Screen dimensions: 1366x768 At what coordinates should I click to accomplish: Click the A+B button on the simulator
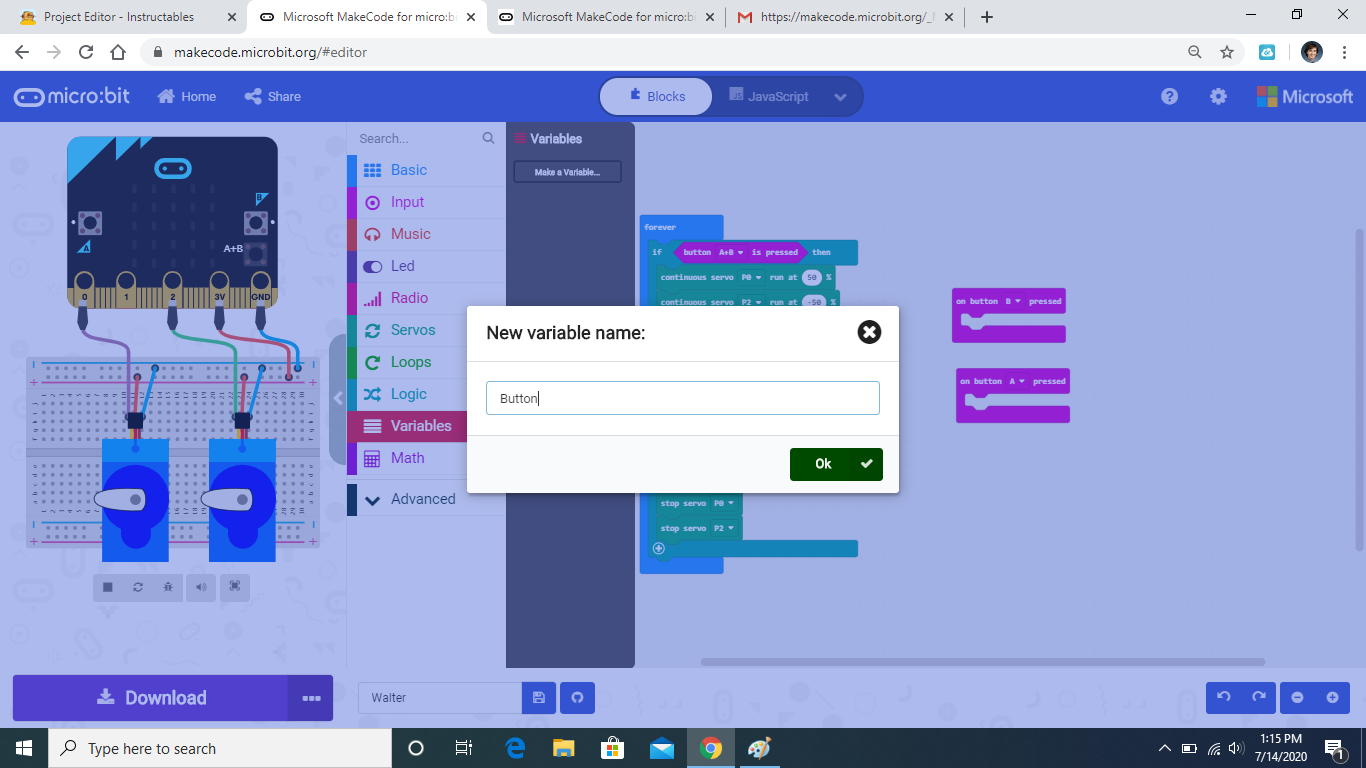(x=256, y=252)
